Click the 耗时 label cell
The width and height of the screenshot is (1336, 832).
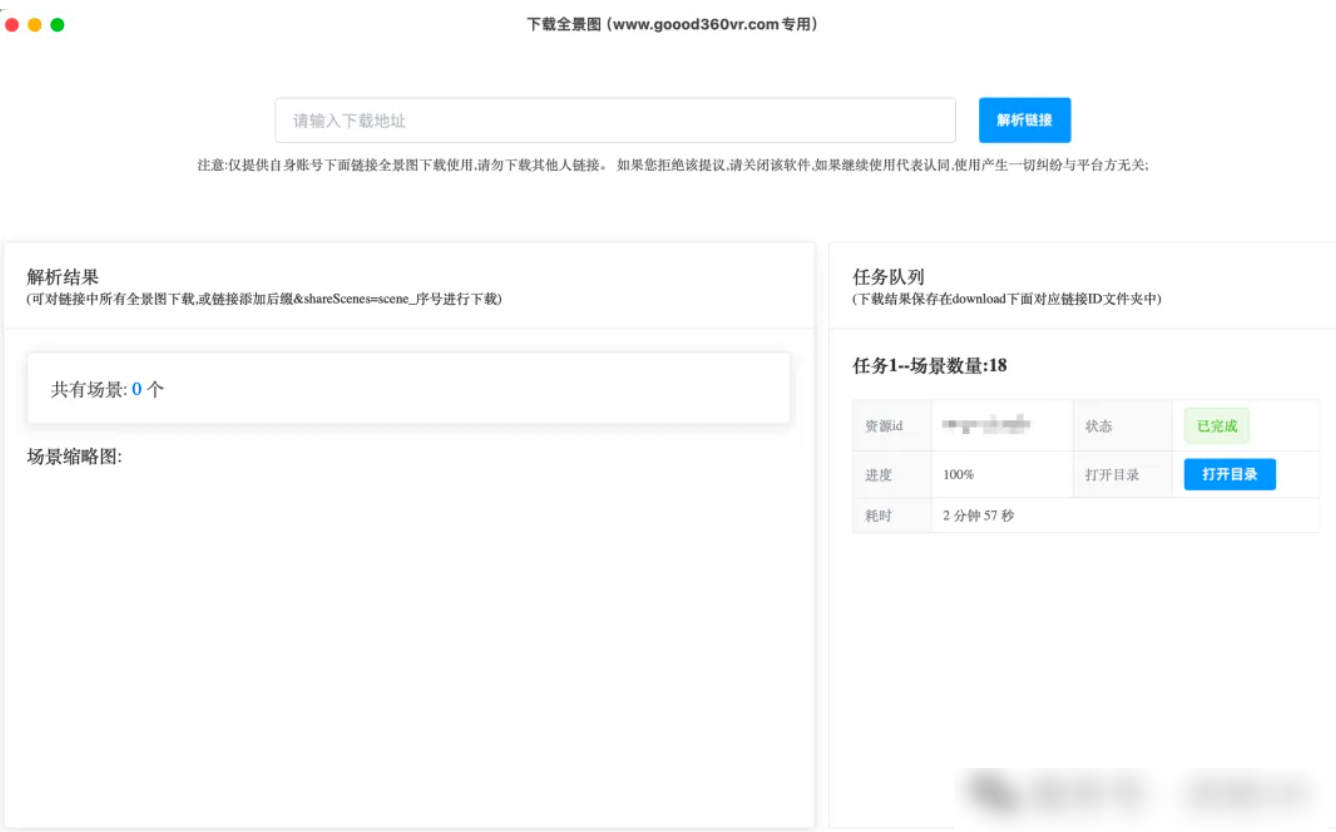click(x=878, y=516)
